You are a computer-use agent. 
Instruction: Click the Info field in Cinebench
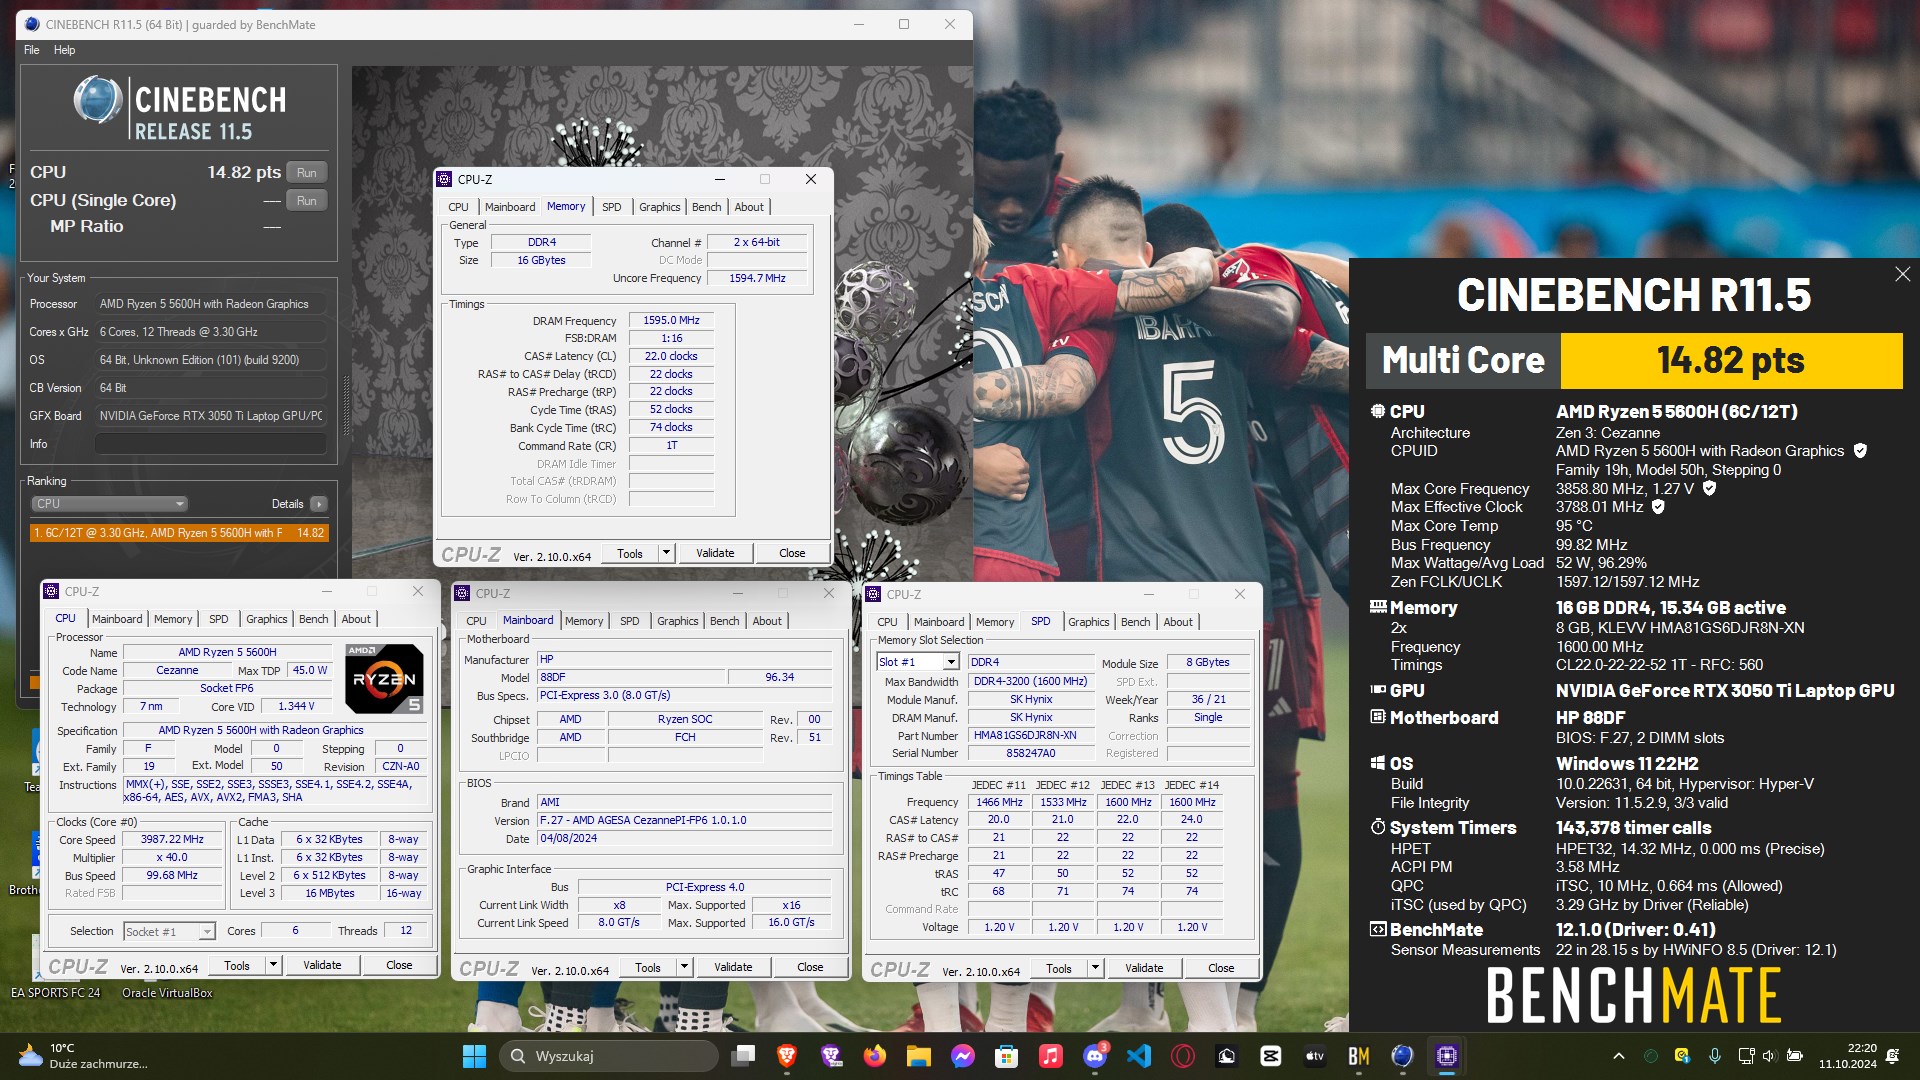tap(211, 444)
